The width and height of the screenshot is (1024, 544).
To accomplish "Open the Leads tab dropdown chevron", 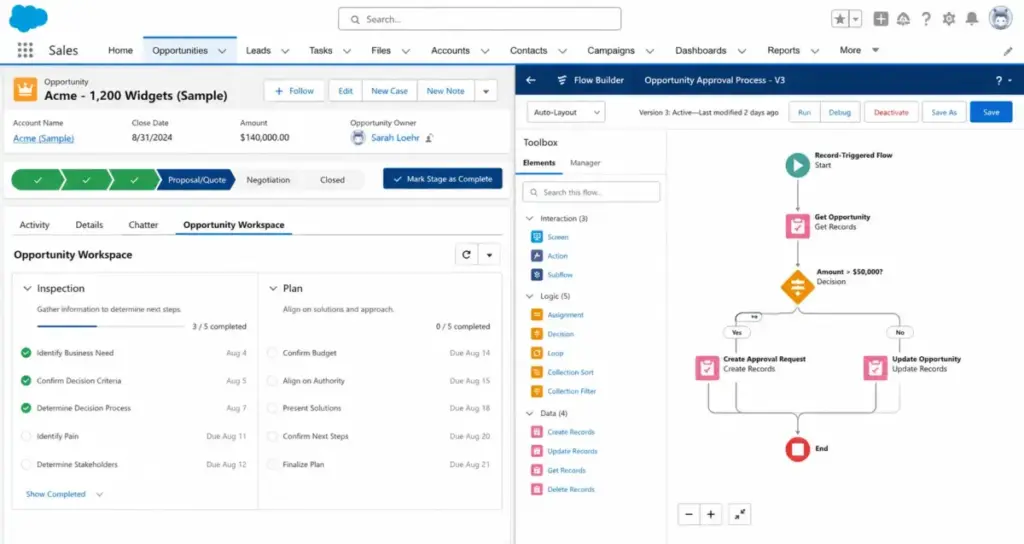I will (285, 51).
